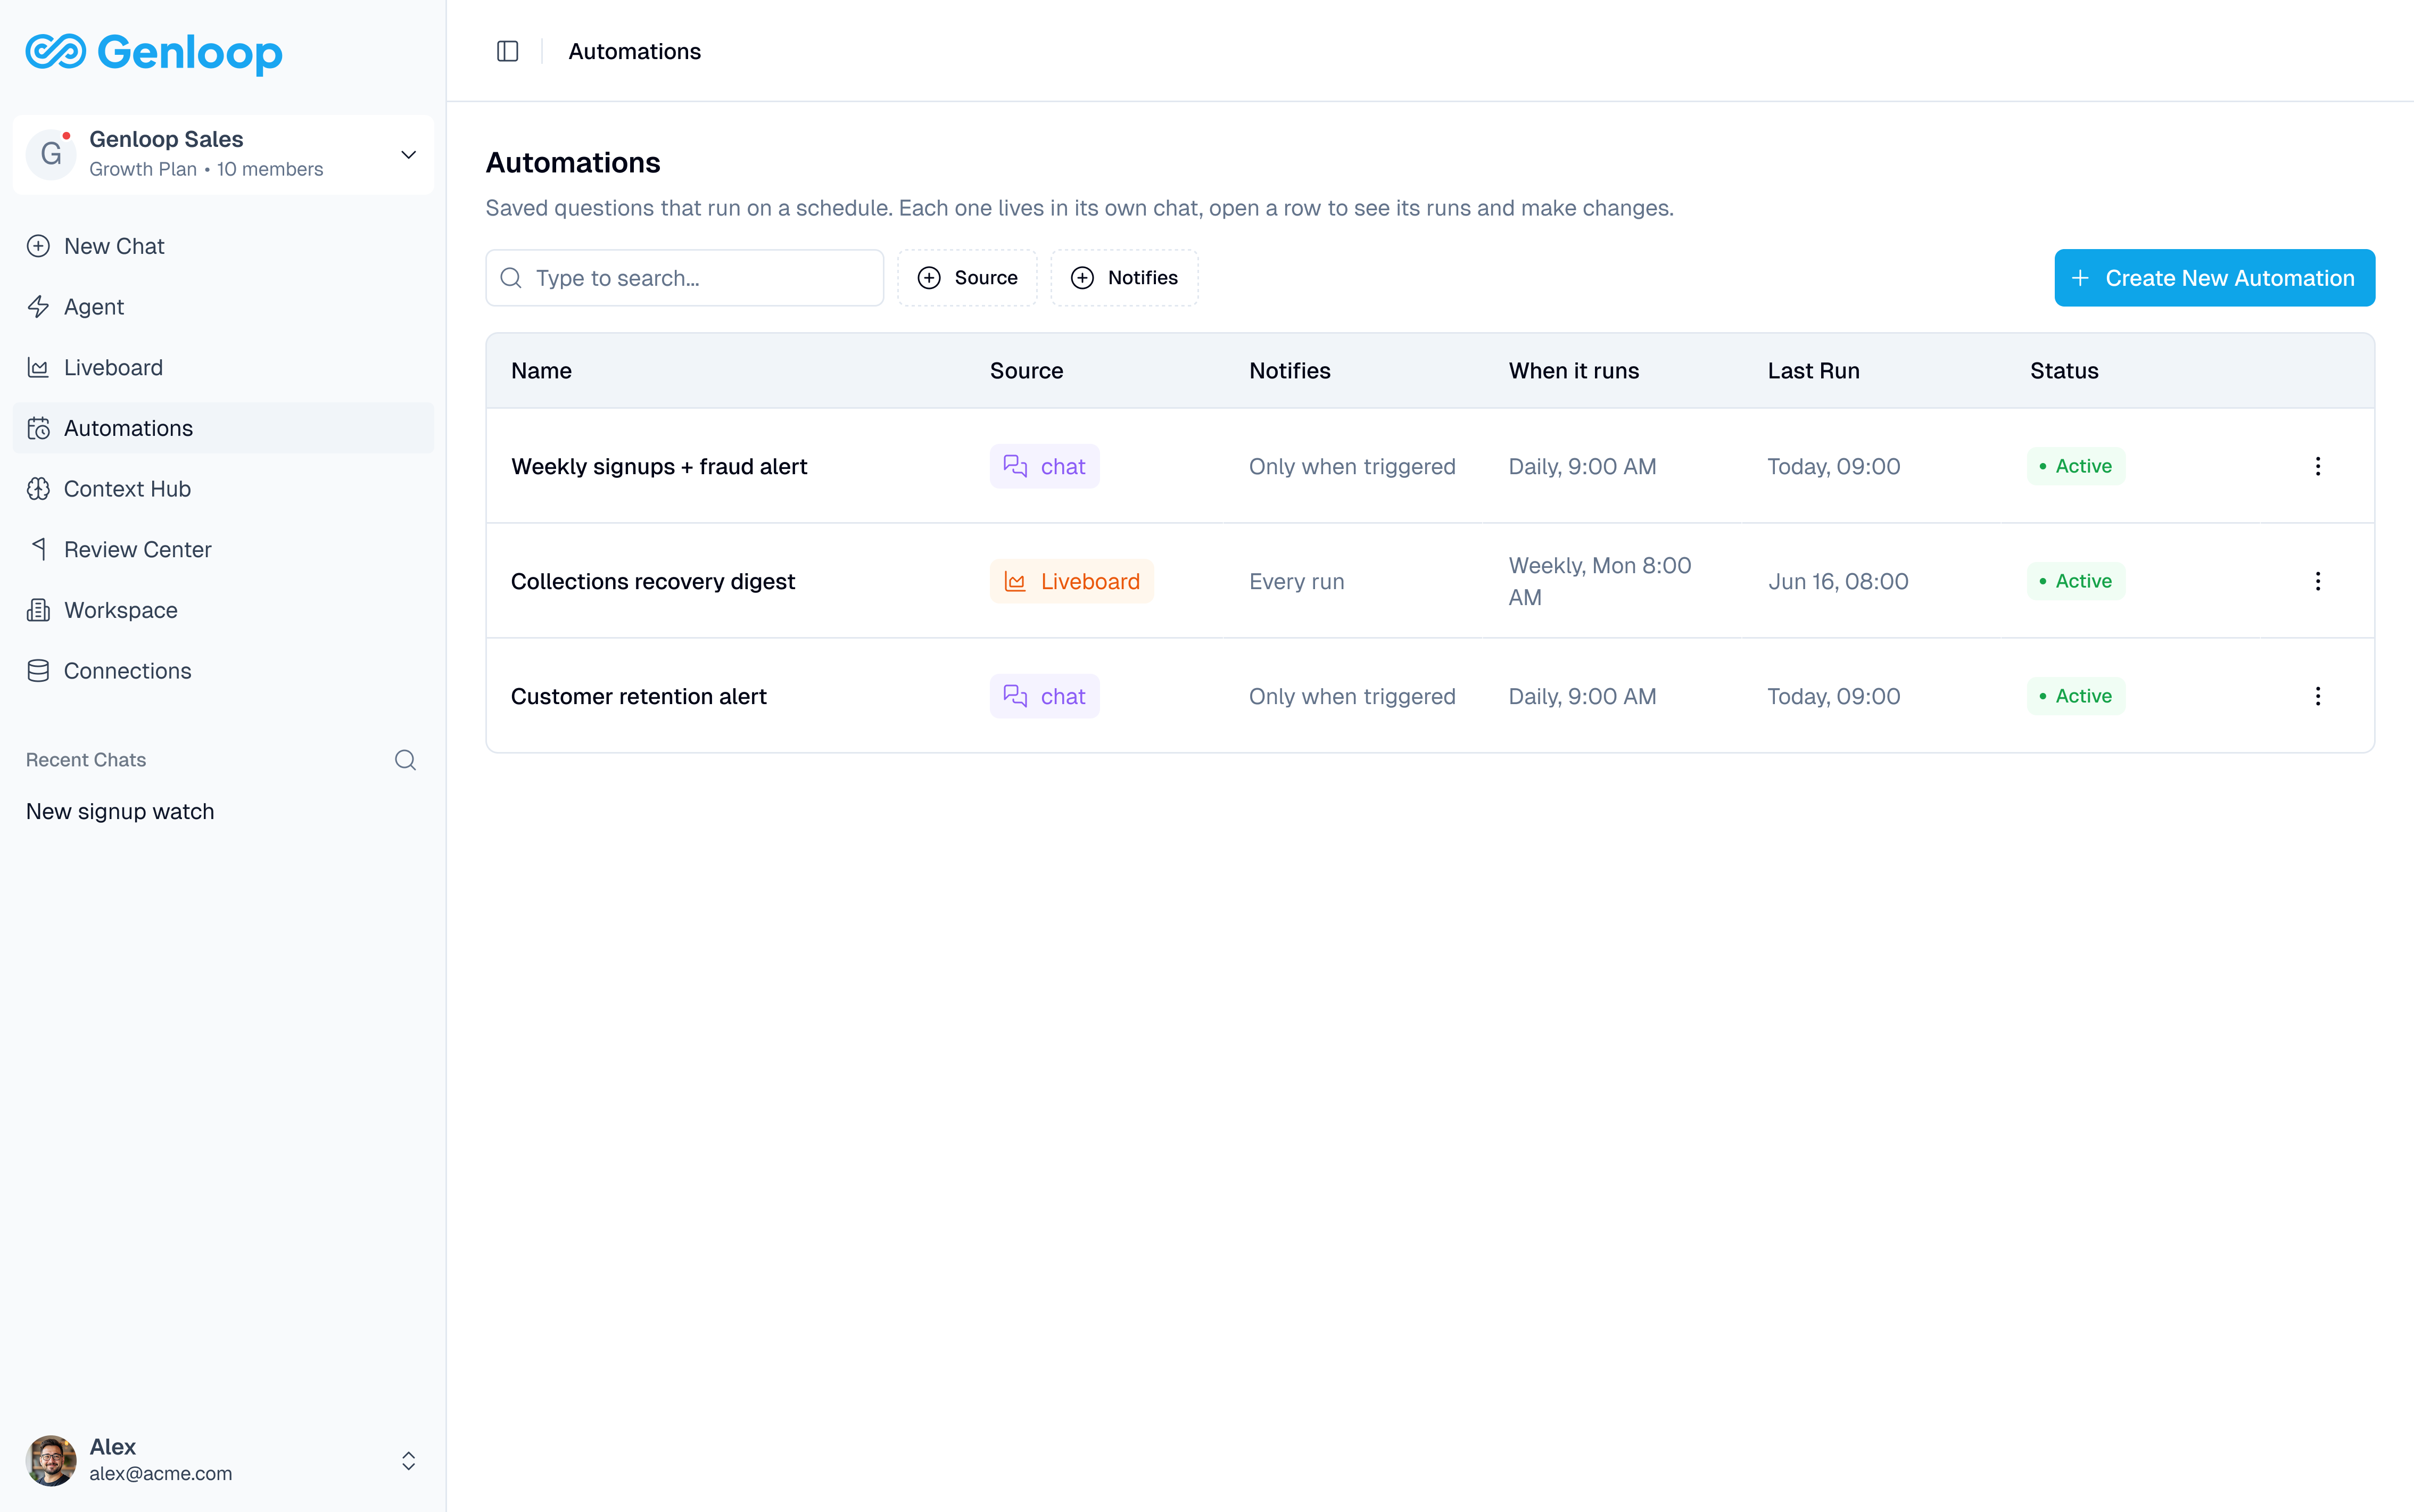Image resolution: width=2414 pixels, height=1512 pixels.
Task: Click the Connections database icon
Action: pos(38,671)
